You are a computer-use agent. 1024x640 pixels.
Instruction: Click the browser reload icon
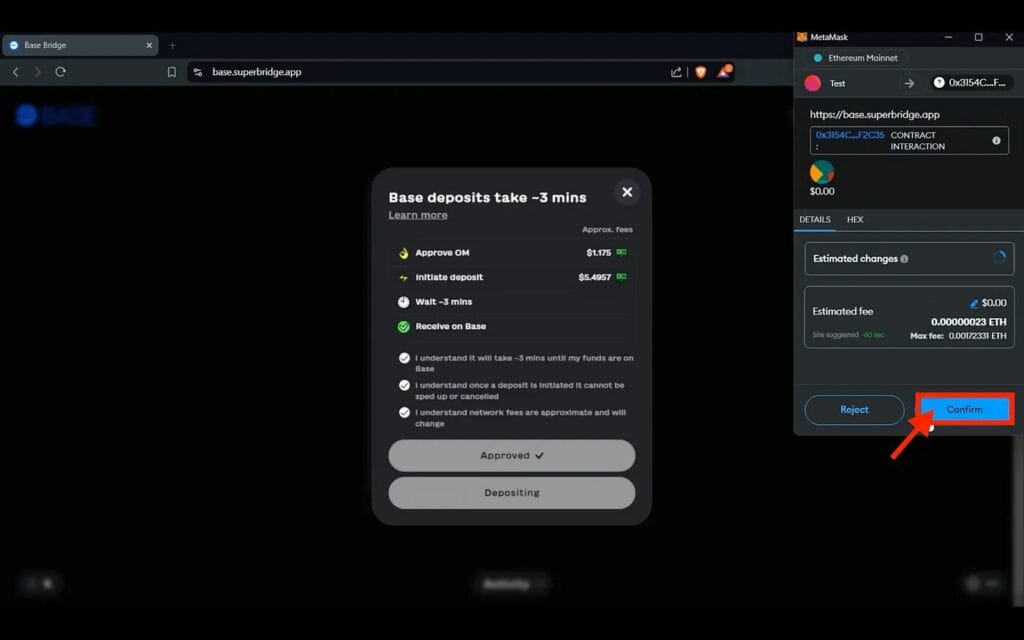point(60,72)
